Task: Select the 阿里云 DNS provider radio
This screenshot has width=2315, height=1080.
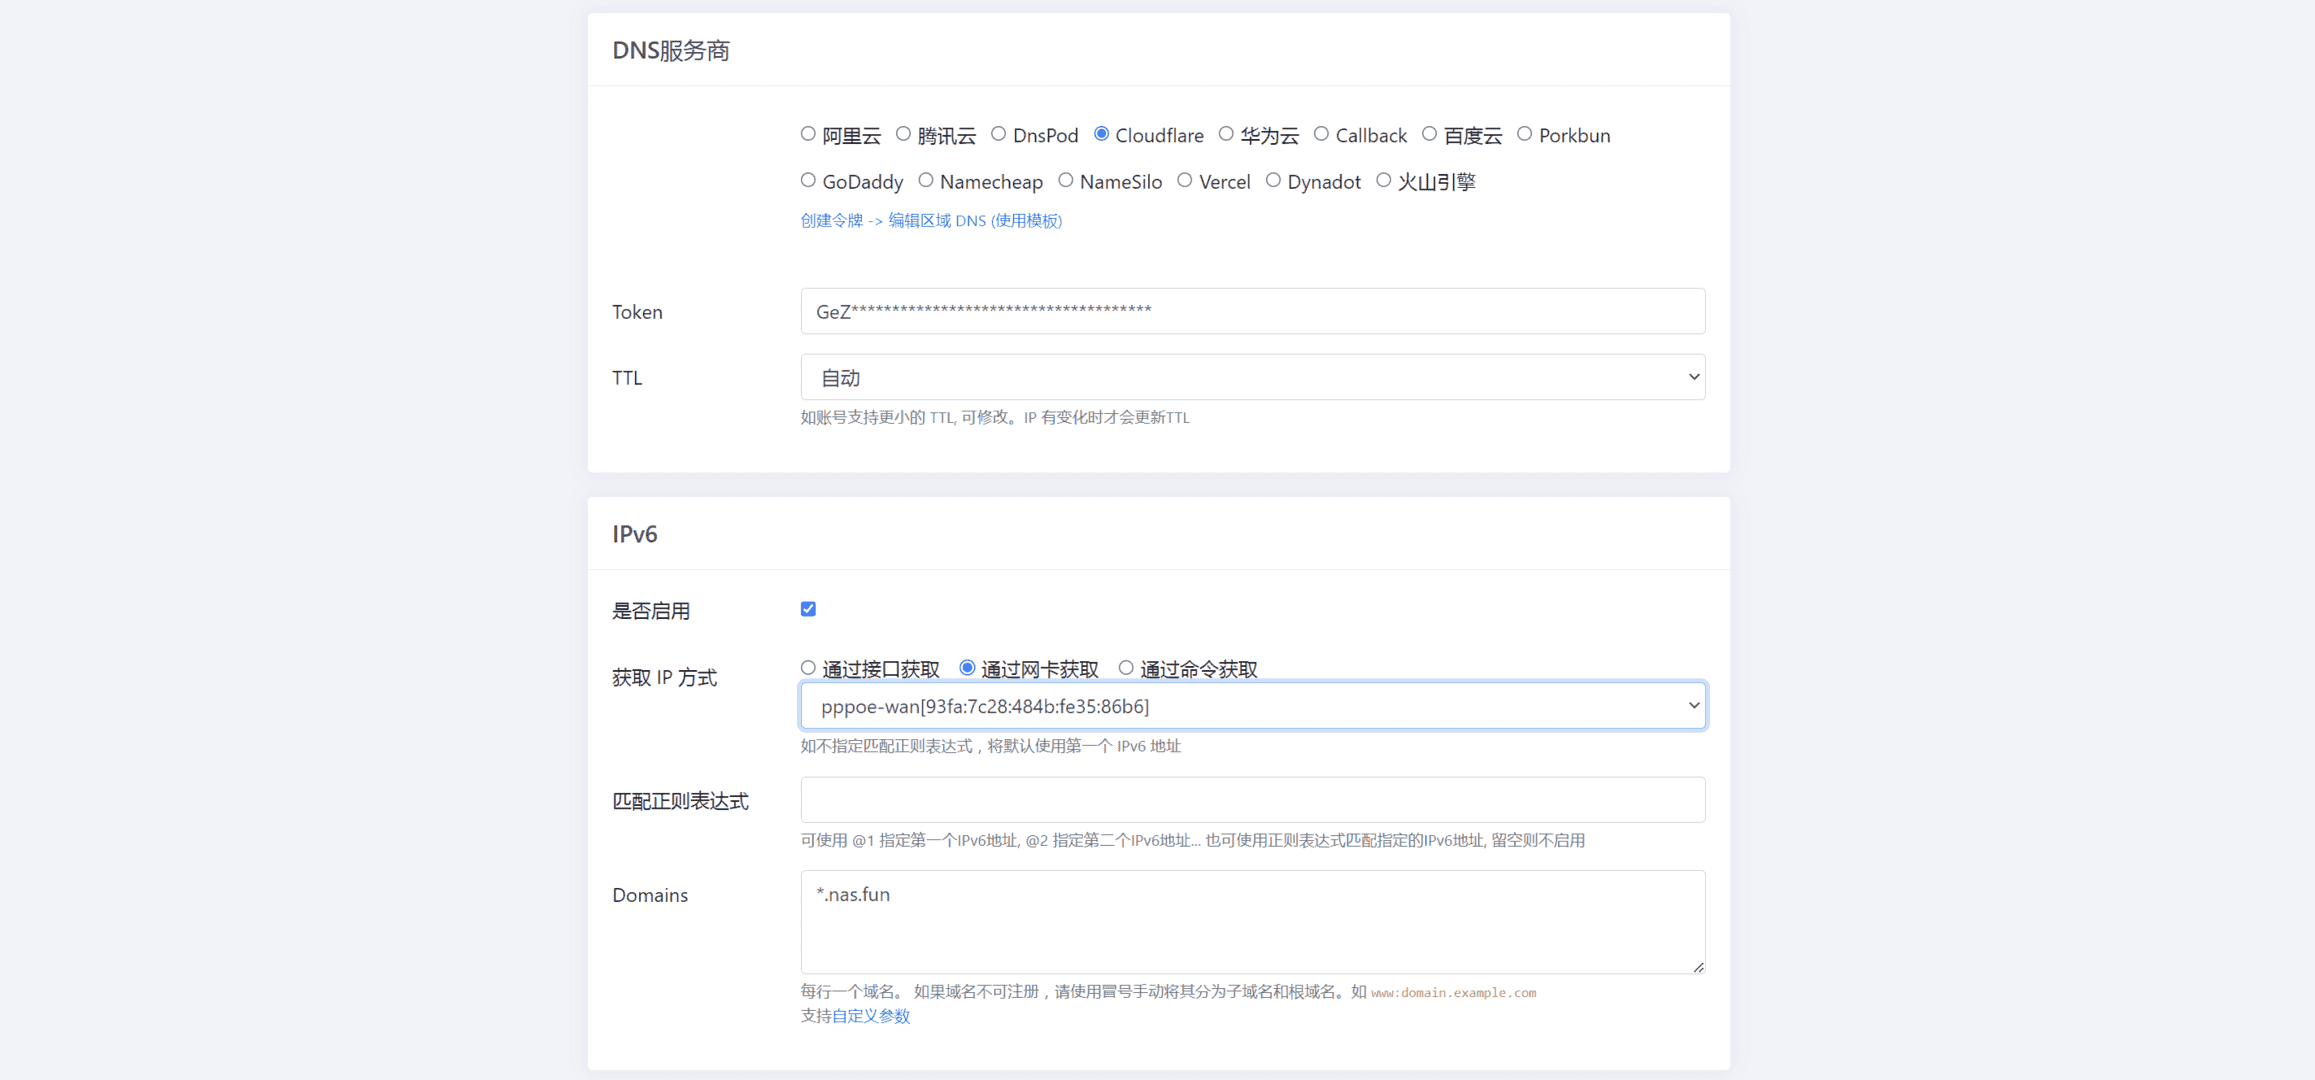Action: [808, 134]
